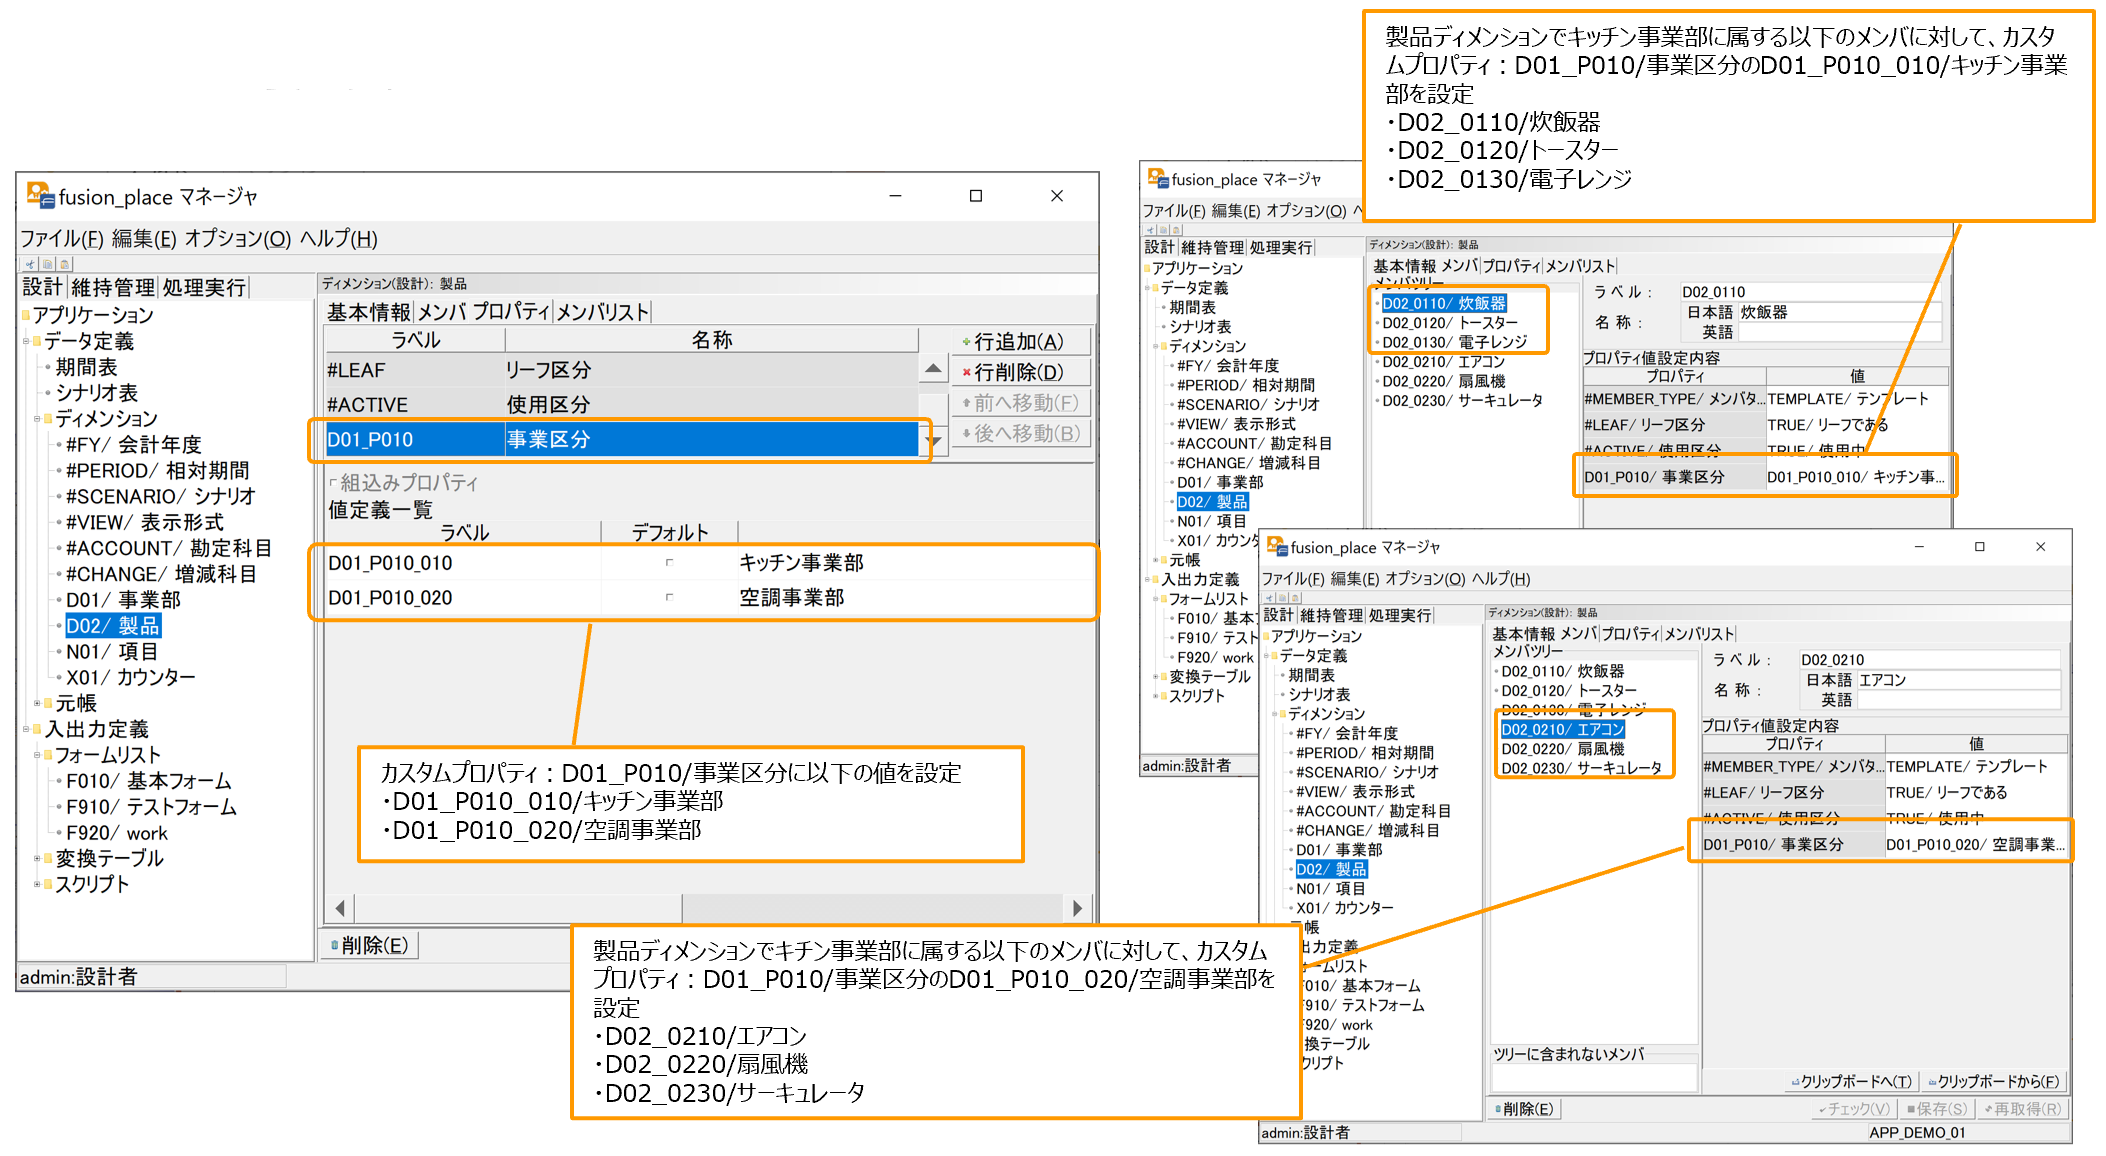The width and height of the screenshot is (2106, 1156).
Task: Click the 日本語 name field containing エアコン
Action: [1958, 680]
